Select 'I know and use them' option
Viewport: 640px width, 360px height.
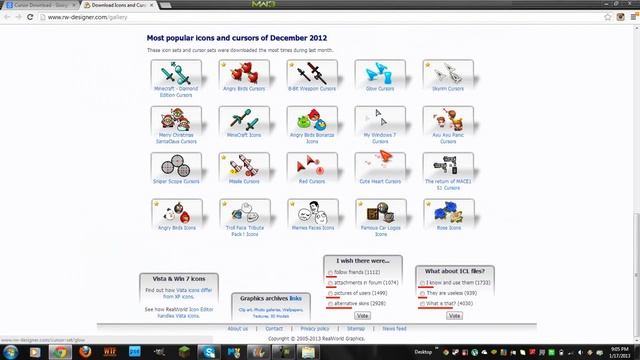pyautogui.click(x=422, y=283)
